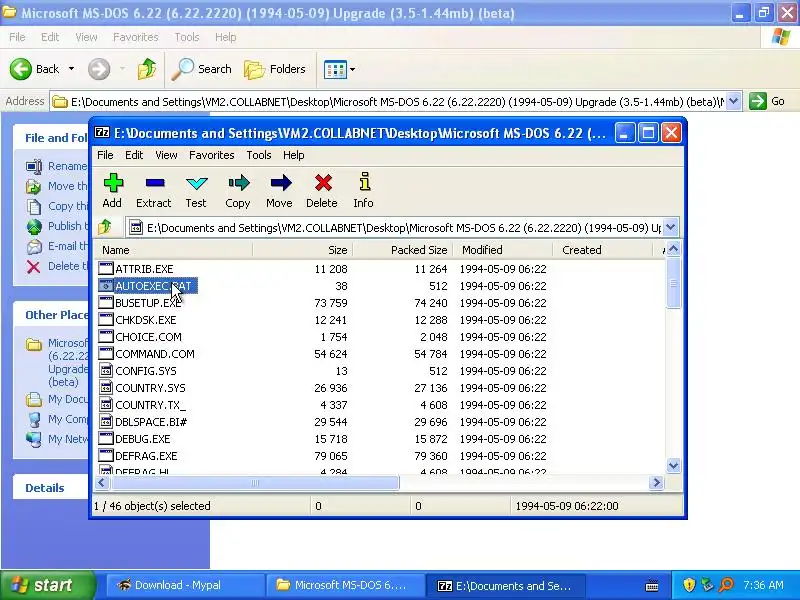Image resolution: width=800 pixels, height=600 pixels.
Task: Click the horizontal scrollbar left arrow in 7-Zip
Action: (102, 482)
